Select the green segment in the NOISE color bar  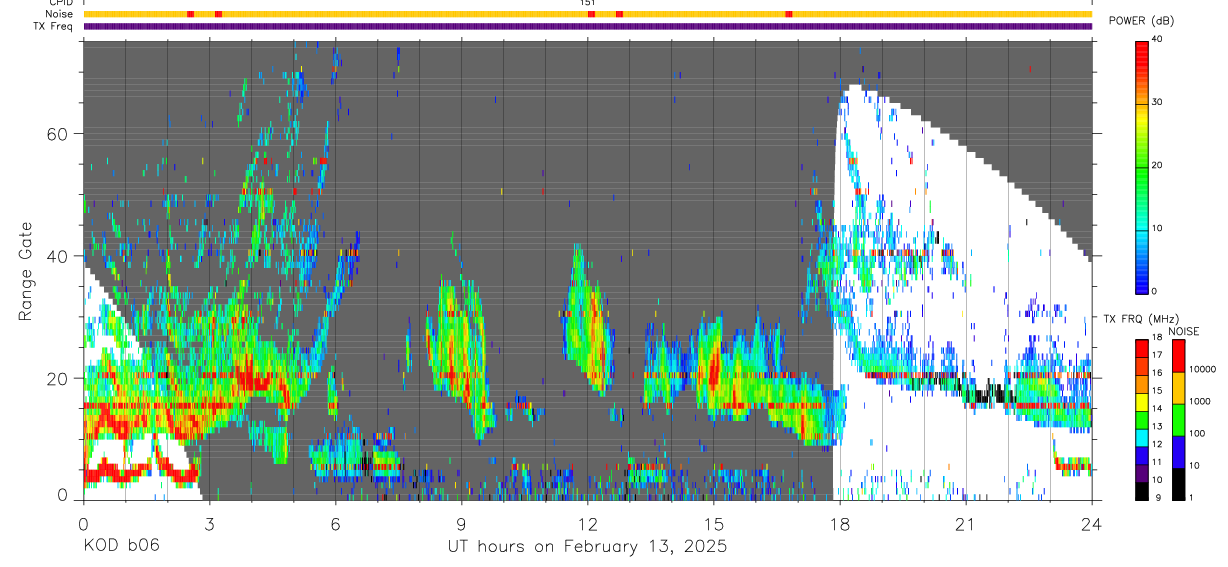coord(1178,419)
